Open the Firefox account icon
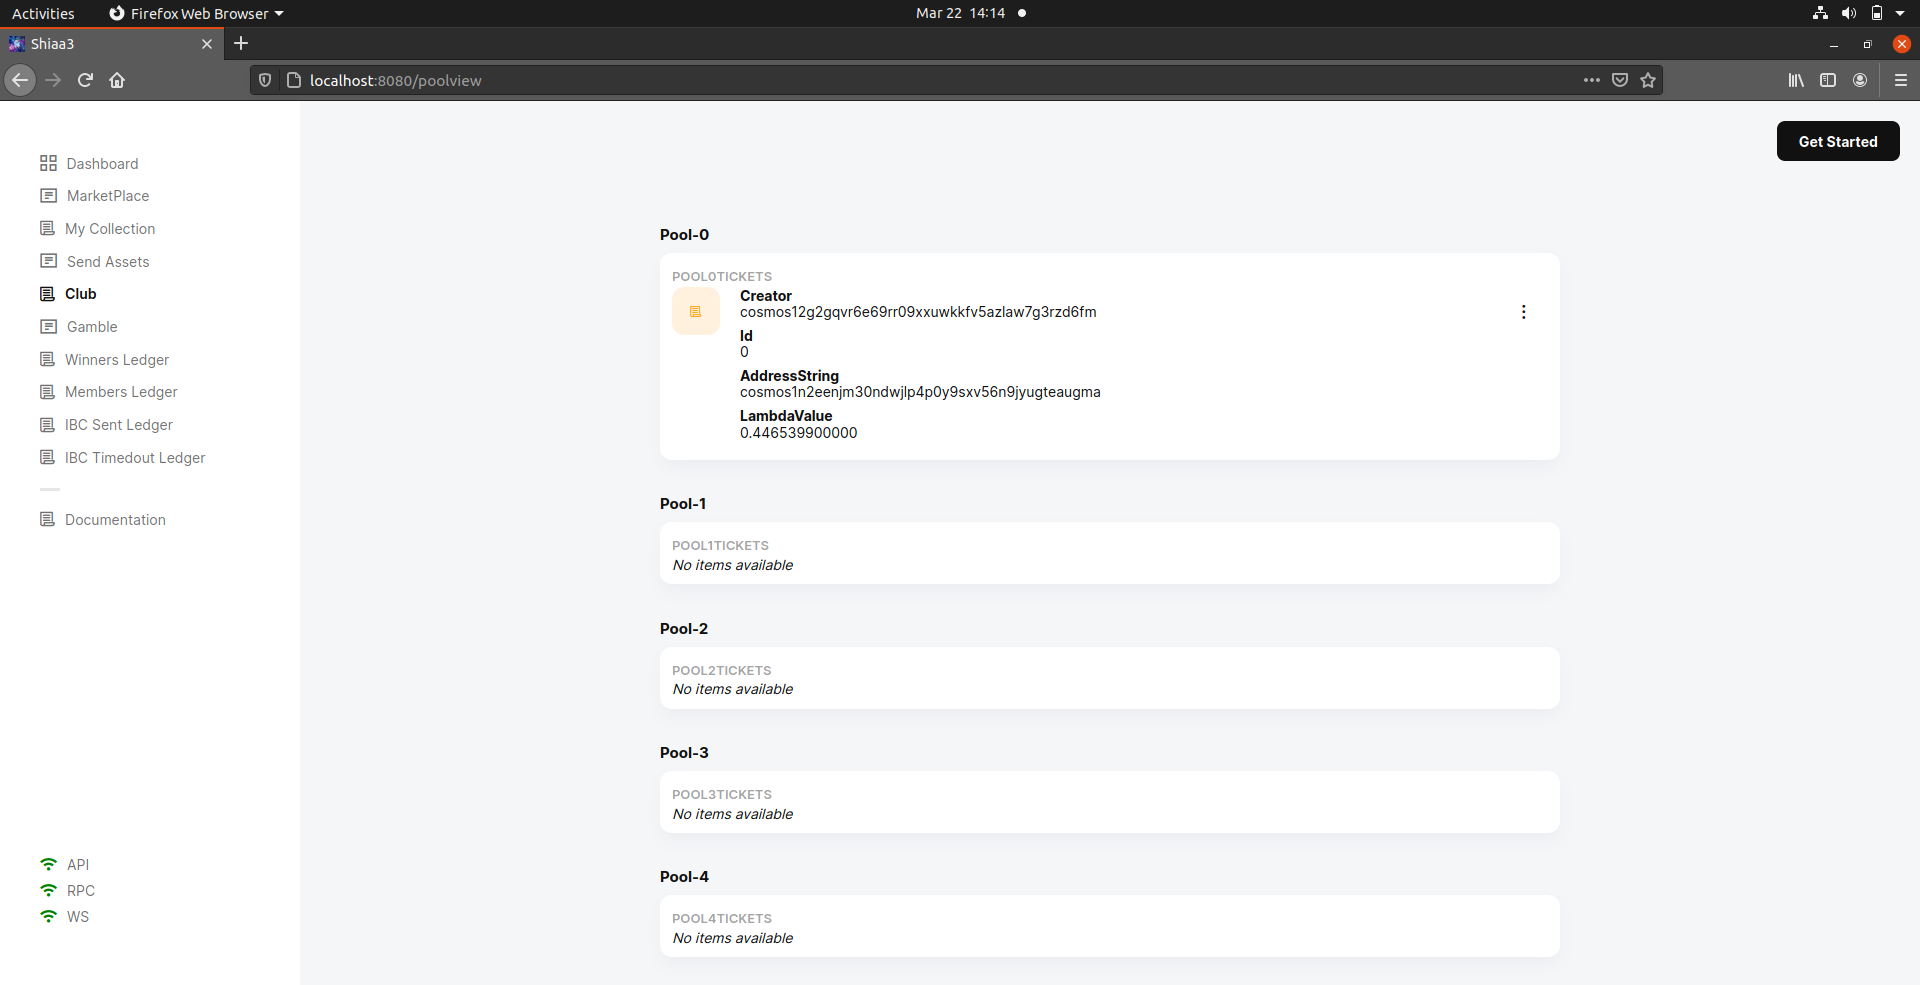This screenshot has height=985, width=1920. click(1860, 80)
